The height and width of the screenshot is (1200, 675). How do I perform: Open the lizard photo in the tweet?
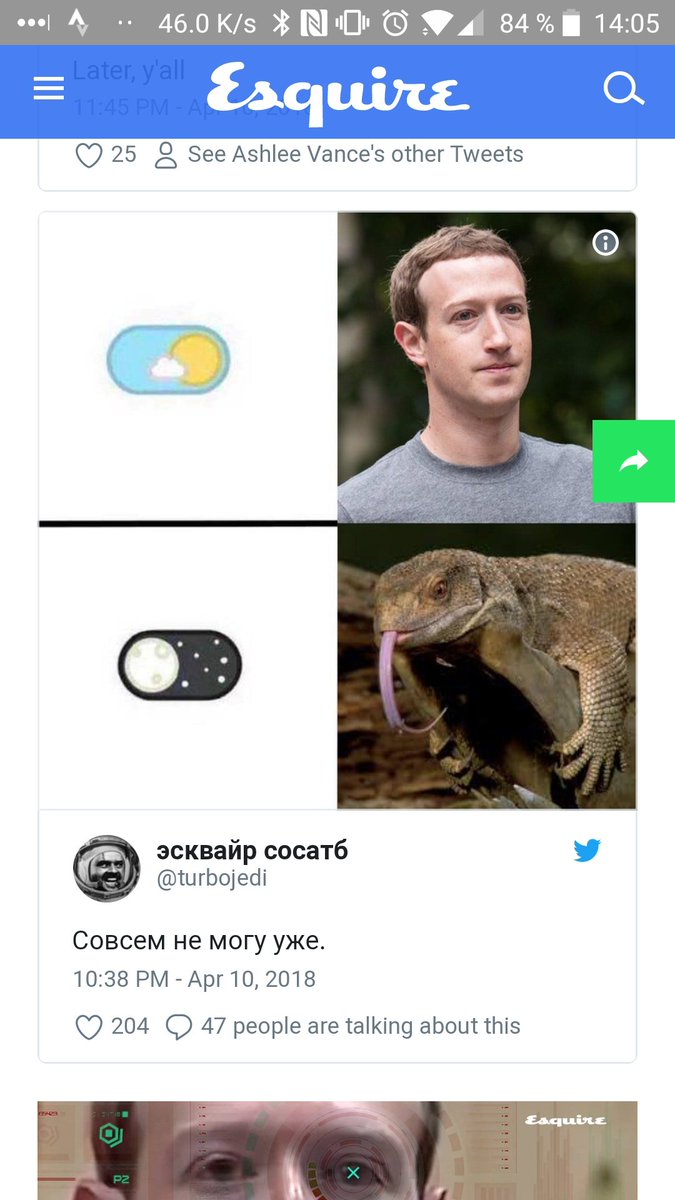tap(487, 666)
